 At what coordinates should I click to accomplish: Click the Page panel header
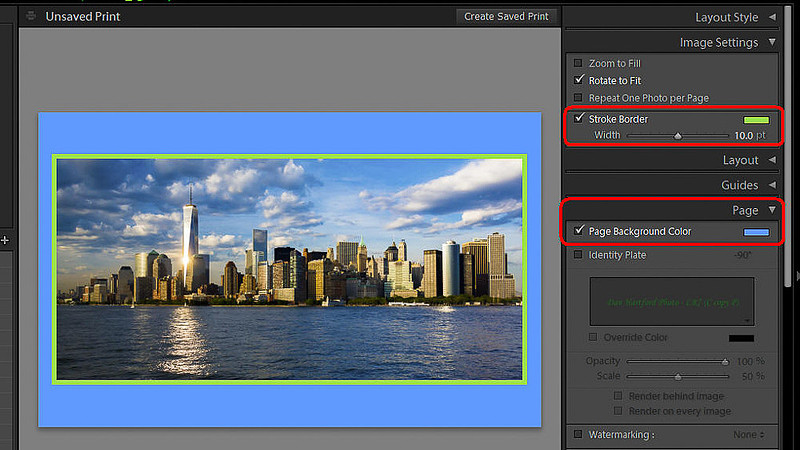coord(672,210)
